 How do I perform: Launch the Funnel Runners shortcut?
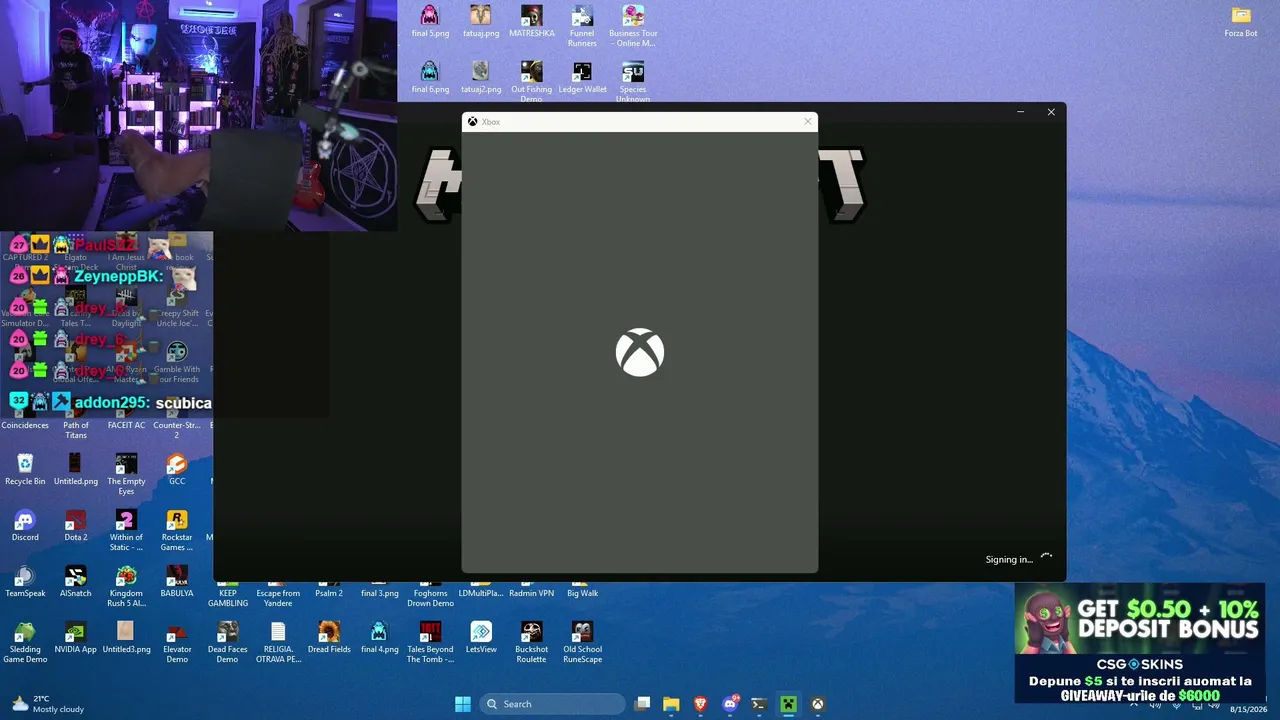[x=582, y=26]
